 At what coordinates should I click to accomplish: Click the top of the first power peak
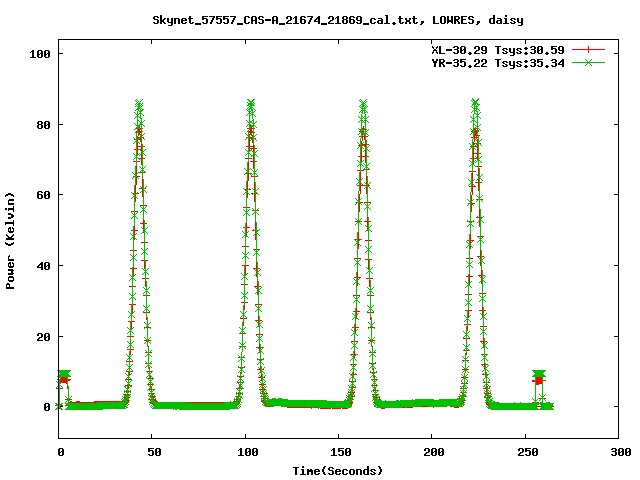point(139,104)
